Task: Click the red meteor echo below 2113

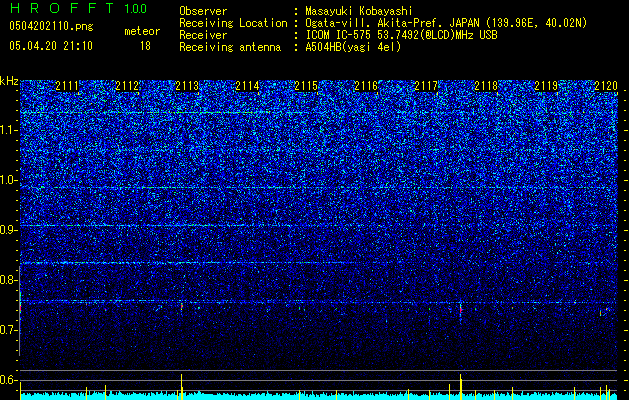Action: (182, 306)
